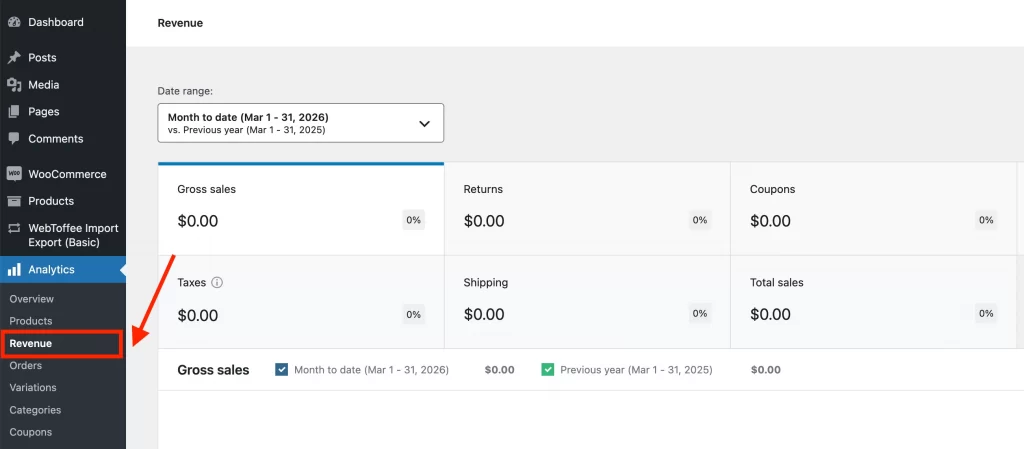This screenshot has height=449, width=1024.
Task: Click the Posts pushpin icon
Action: [x=14, y=57]
